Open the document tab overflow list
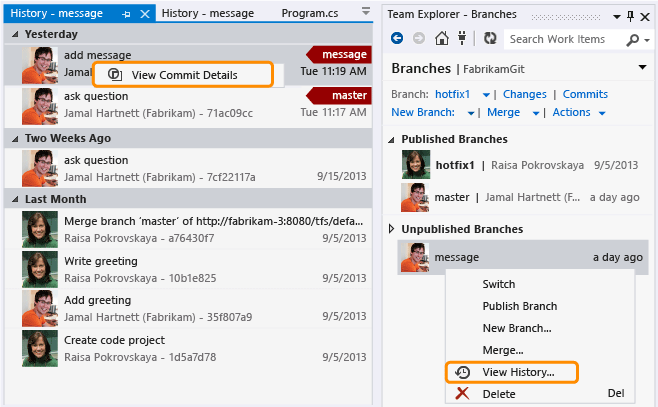The image size is (658, 407). [x=366, y=11]
